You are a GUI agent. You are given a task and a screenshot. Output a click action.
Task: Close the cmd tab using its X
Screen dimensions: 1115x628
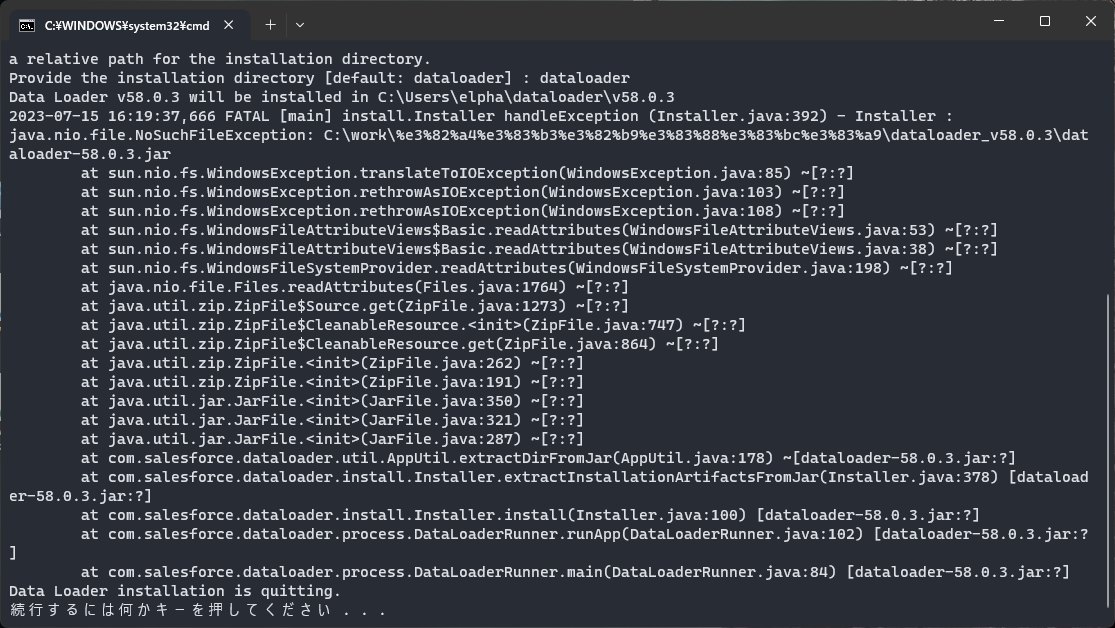click(228, 24)
